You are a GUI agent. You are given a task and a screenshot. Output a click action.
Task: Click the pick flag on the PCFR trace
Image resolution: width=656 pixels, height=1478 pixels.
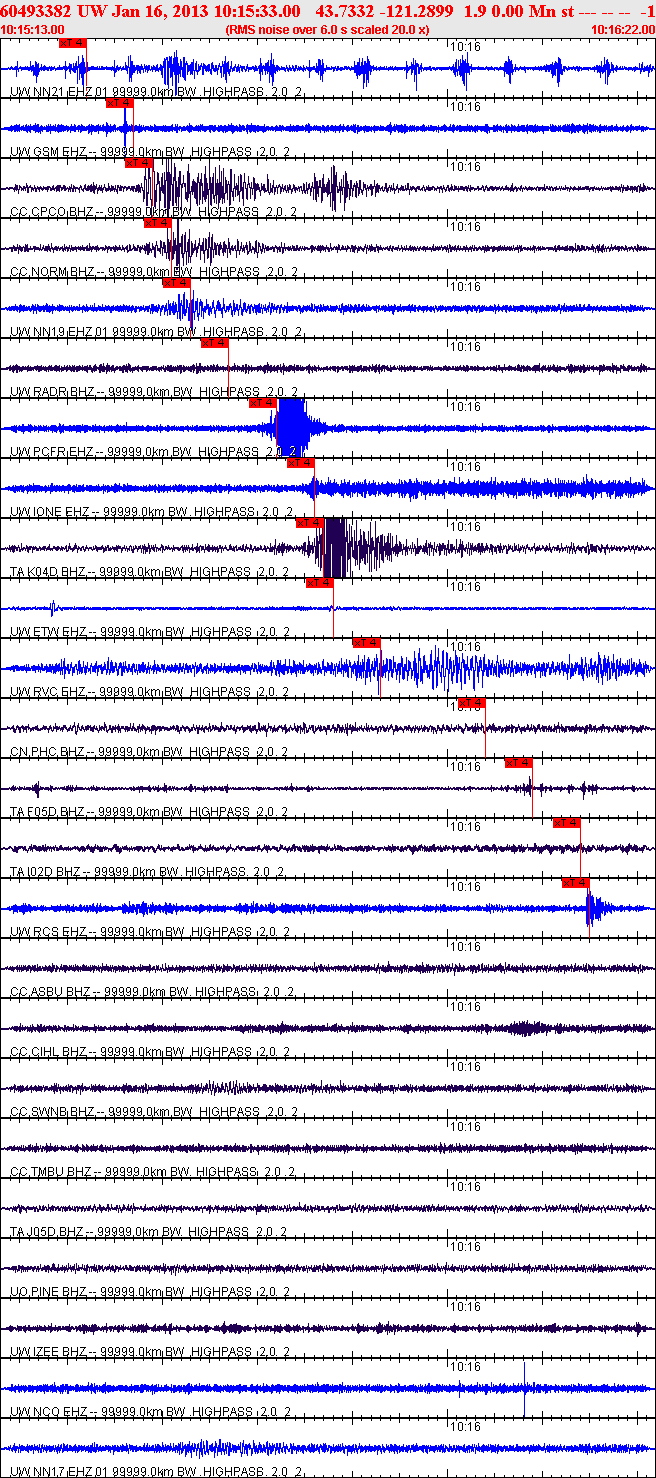(263, 403)
